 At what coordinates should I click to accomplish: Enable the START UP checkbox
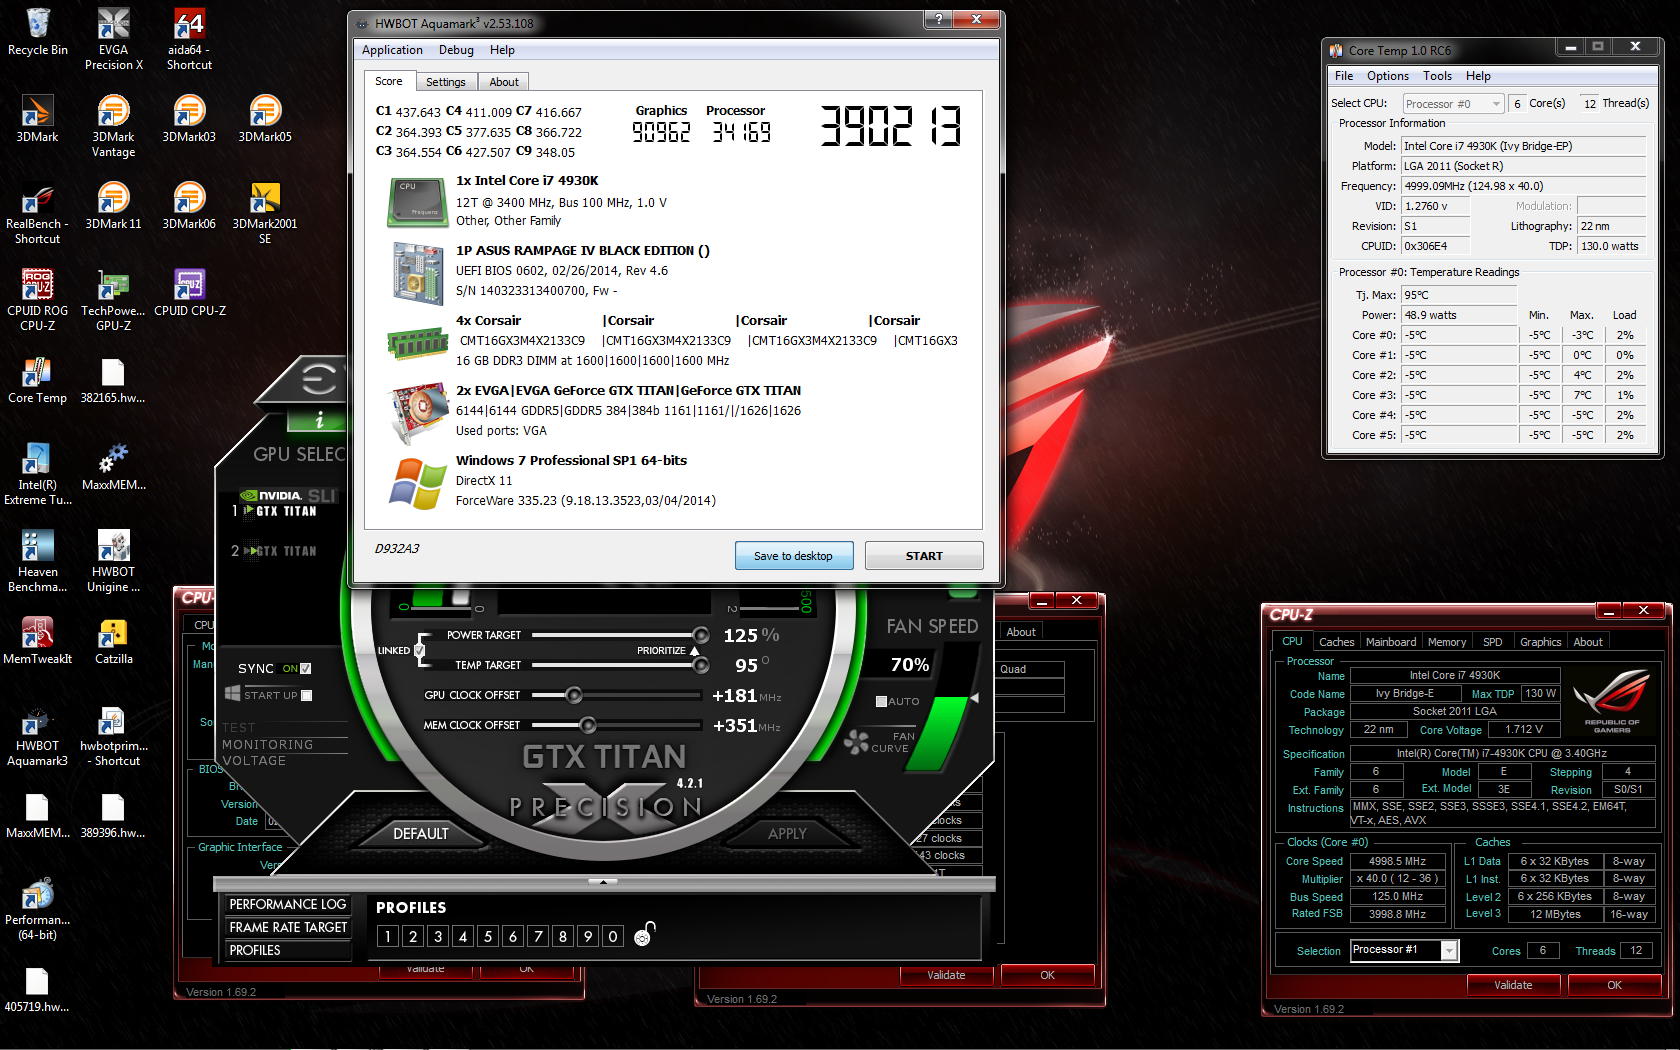pyautogui.click(x=307, y=695)
